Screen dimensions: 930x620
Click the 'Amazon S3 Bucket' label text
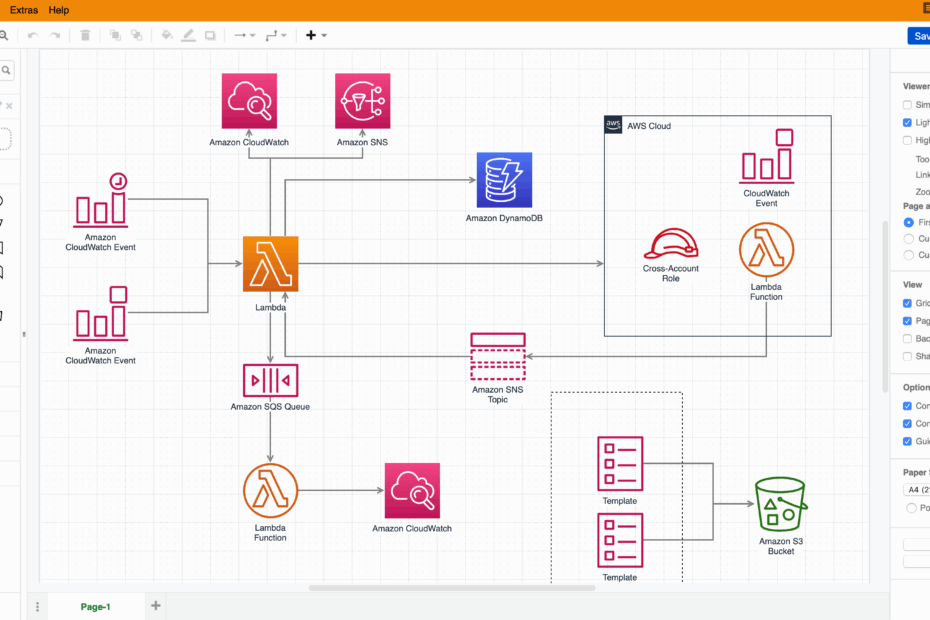point(781,546)
